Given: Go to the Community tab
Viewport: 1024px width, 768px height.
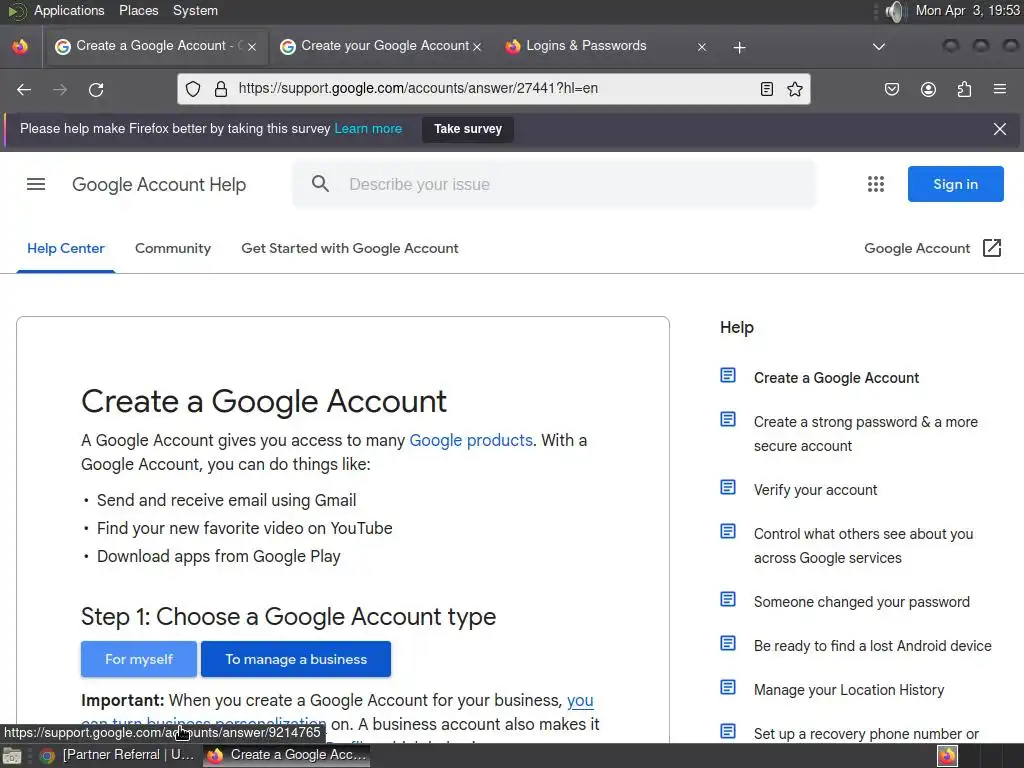Looking at the screenshot, I should tap(173, 248).
